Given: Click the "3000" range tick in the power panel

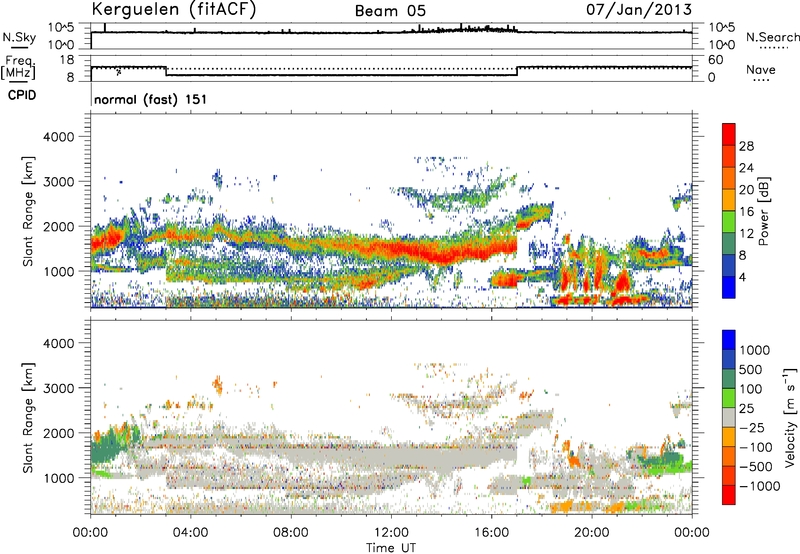Looking at the screenshot, I should tap(58, 182).
